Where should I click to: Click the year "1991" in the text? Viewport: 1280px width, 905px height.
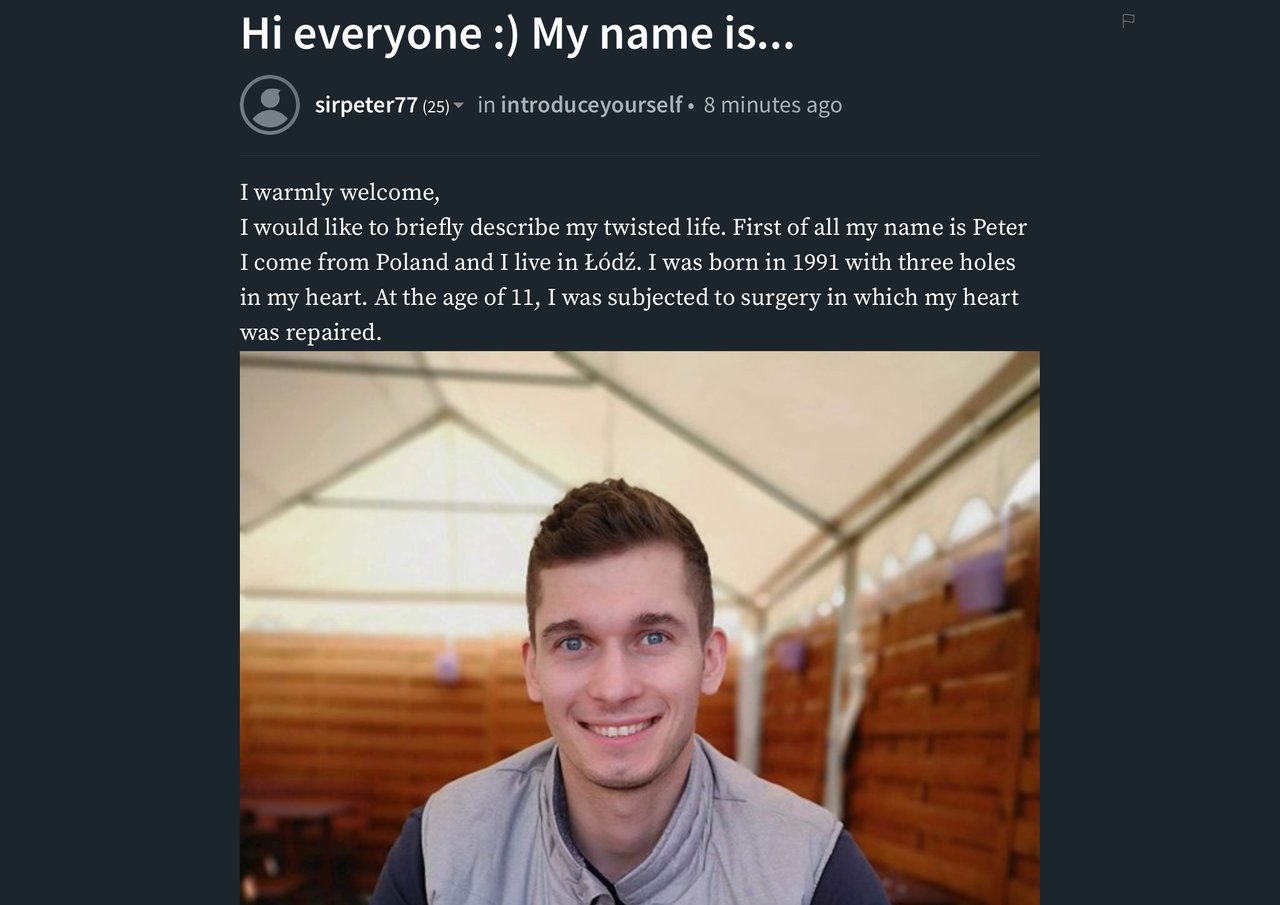[x=815, y=263]
